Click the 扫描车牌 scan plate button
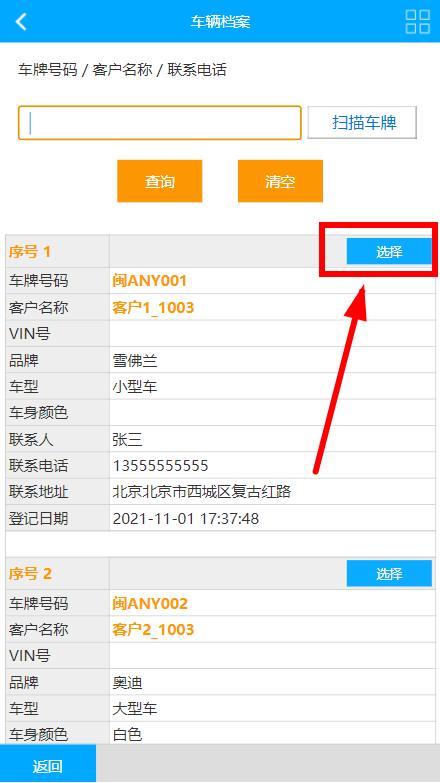The image size is (440, 783). [x=362, y=122]
